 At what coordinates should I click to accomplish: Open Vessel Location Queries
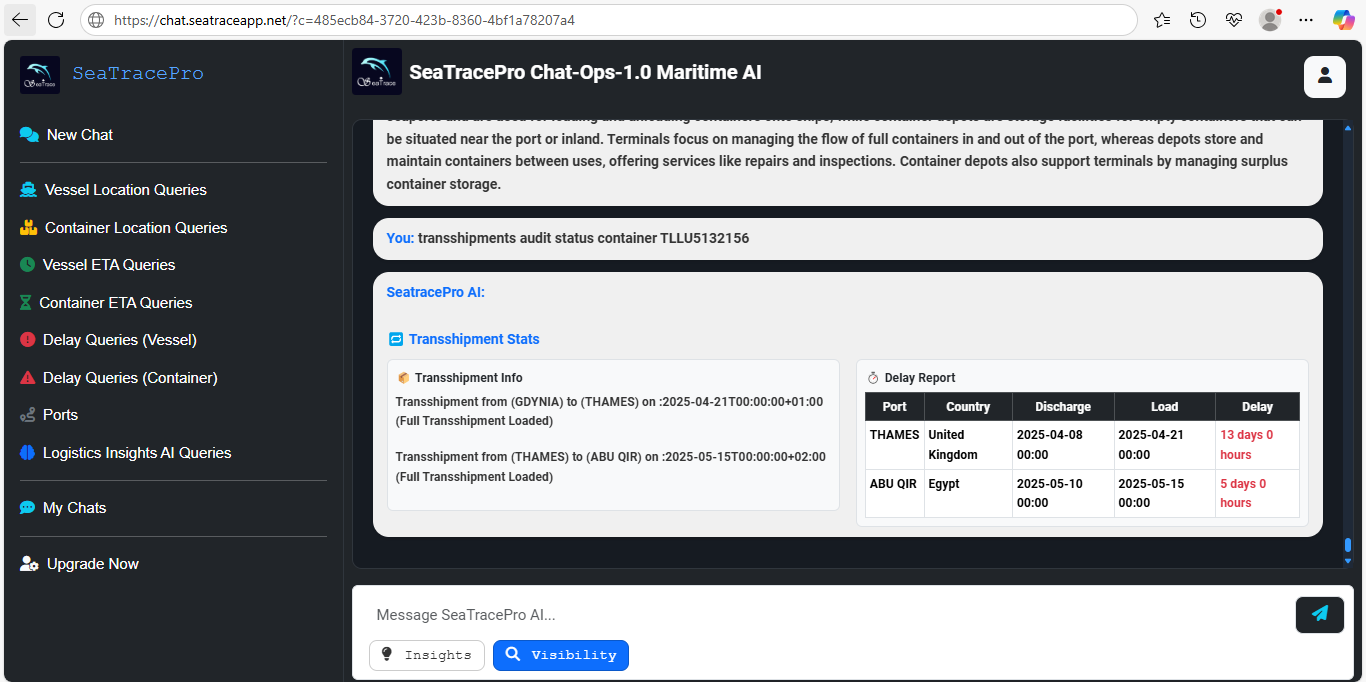click(126, 190)
